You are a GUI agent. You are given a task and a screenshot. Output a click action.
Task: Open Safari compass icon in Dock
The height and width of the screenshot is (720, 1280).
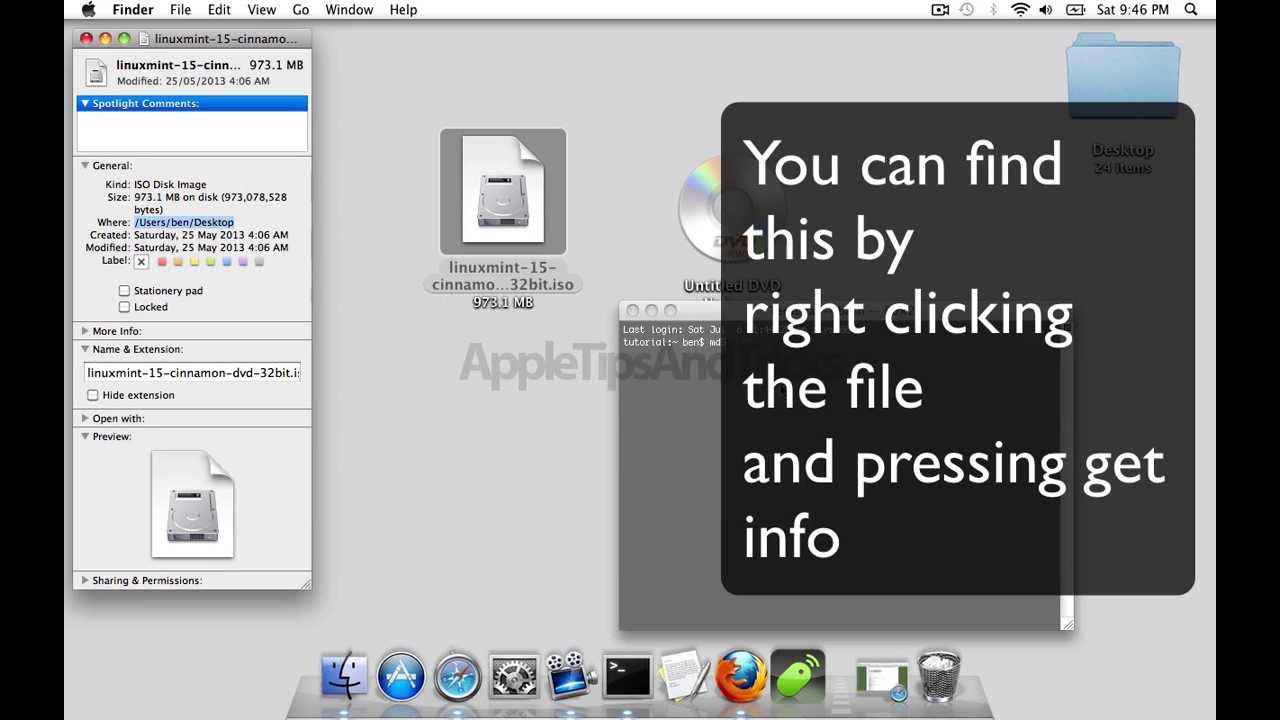coord(458,676)
